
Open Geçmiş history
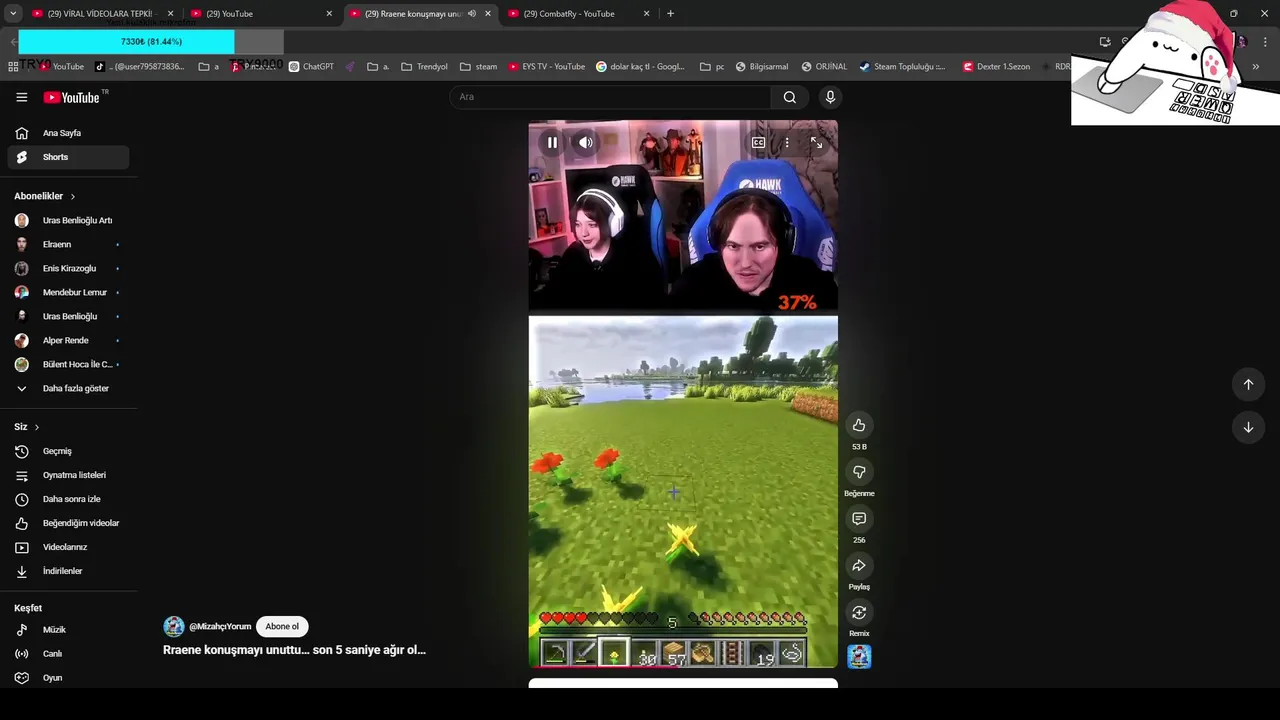(68, 451)
